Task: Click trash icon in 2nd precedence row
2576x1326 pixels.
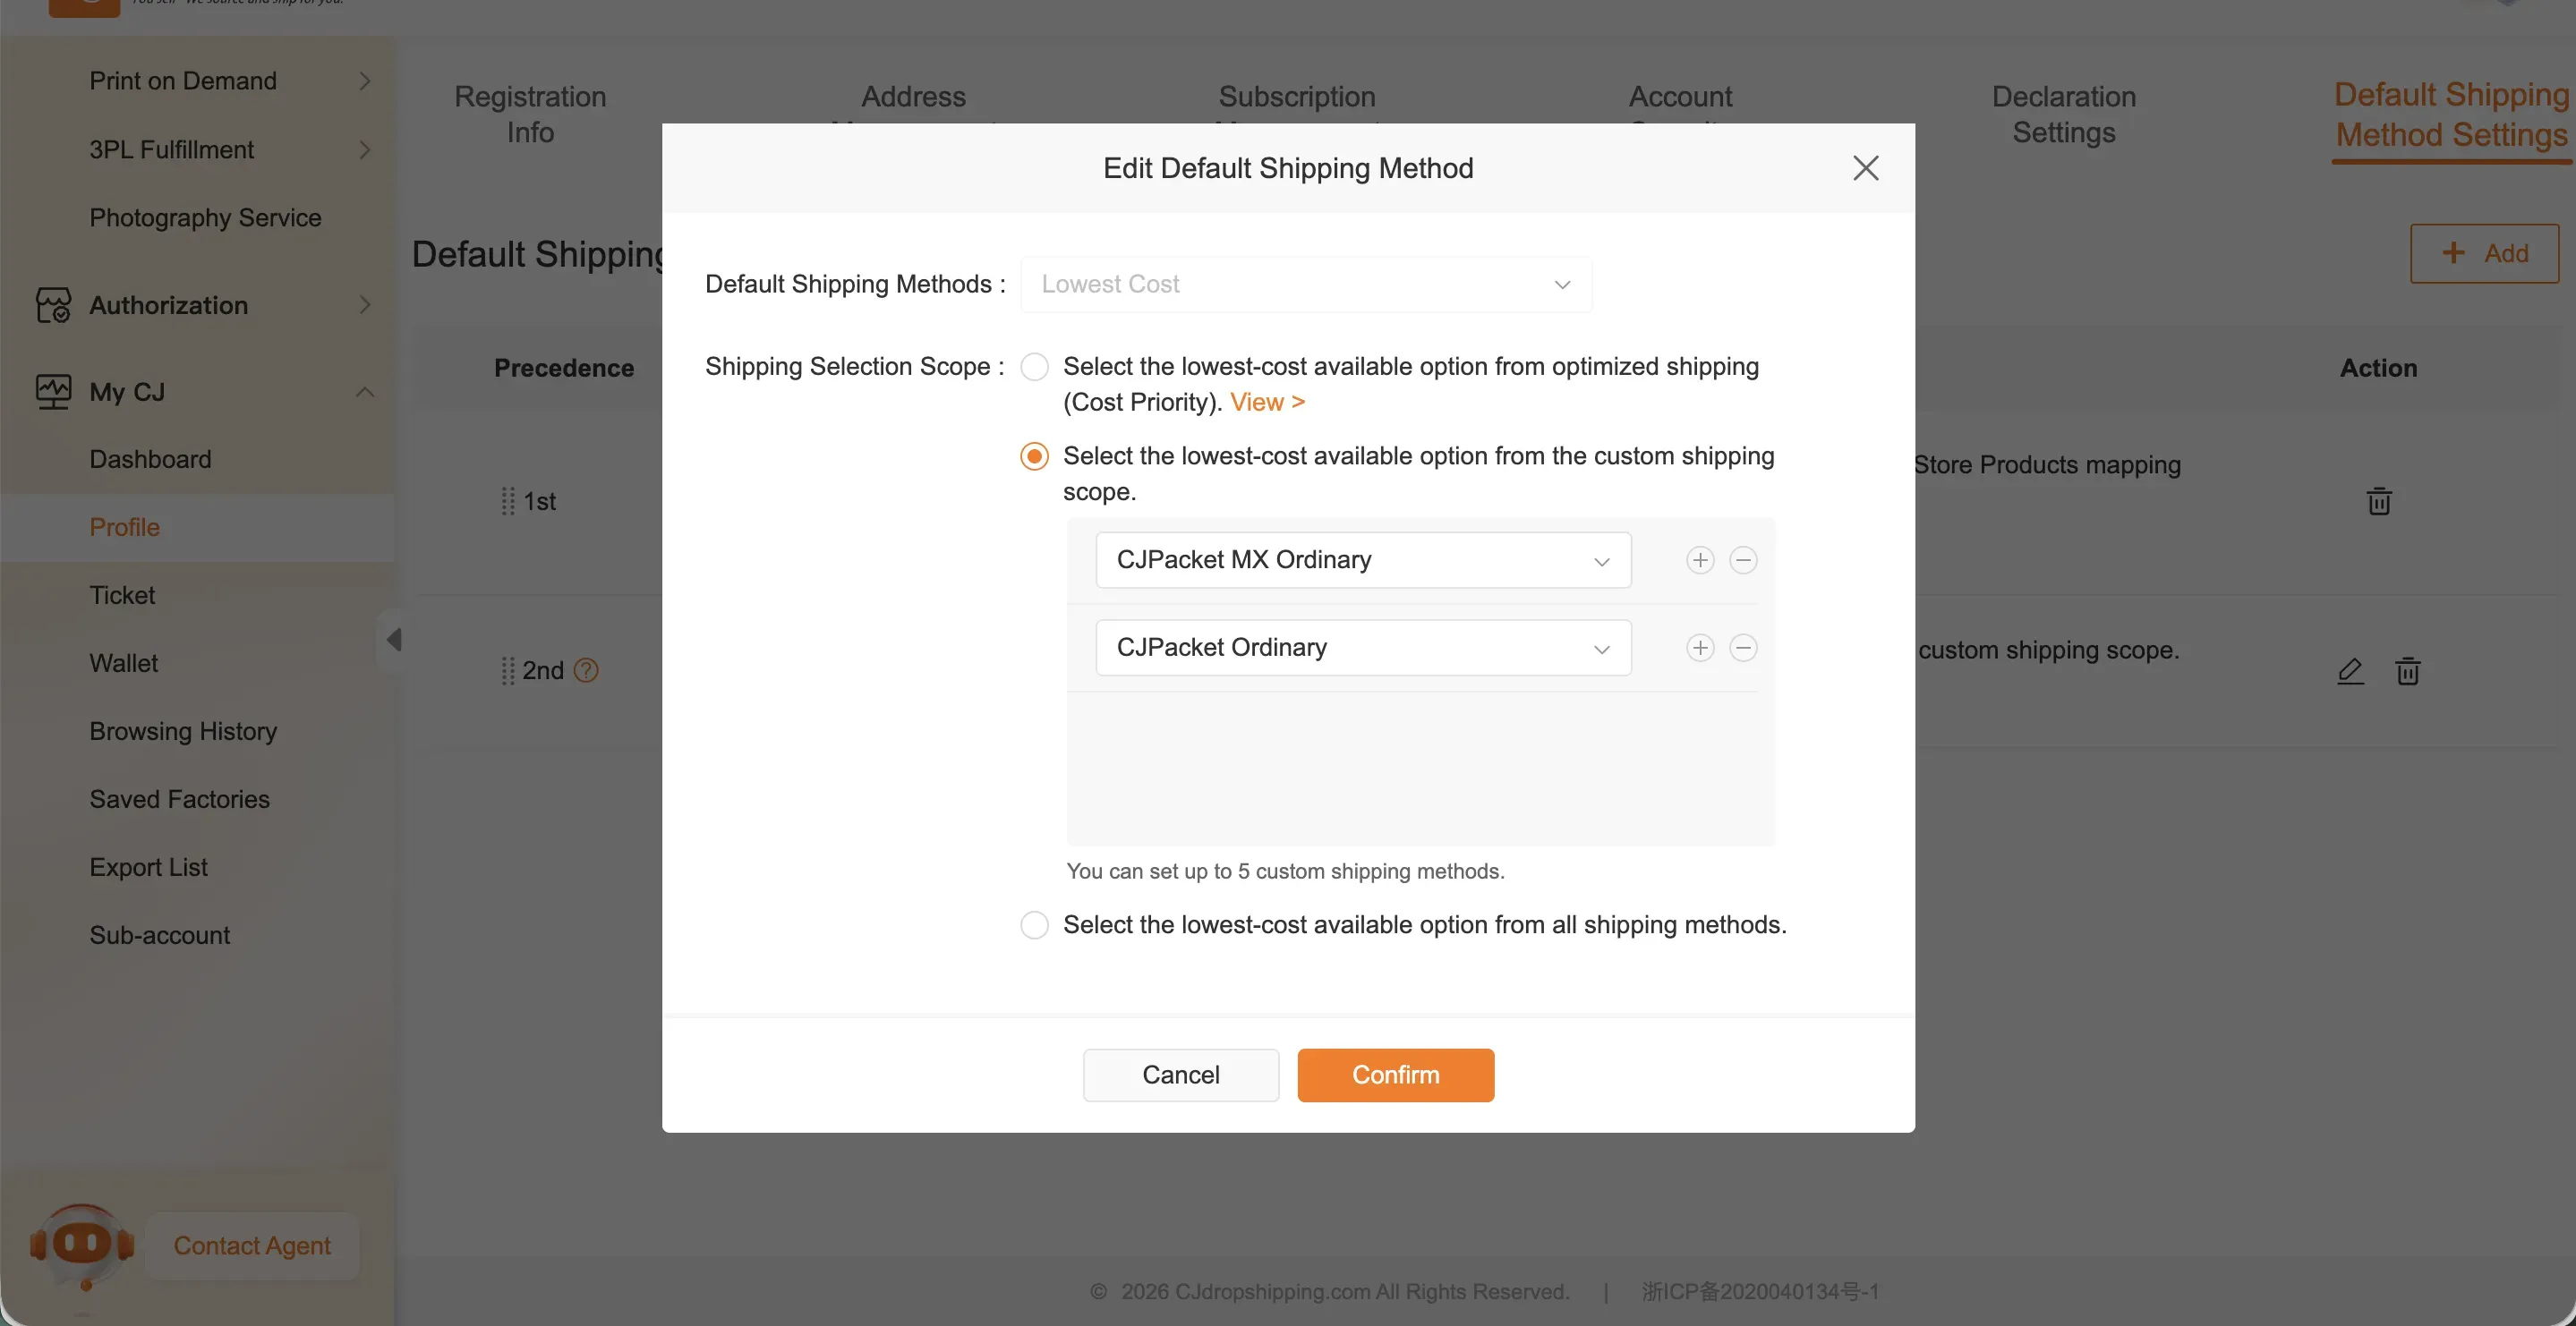Action: coord(2407,670)
